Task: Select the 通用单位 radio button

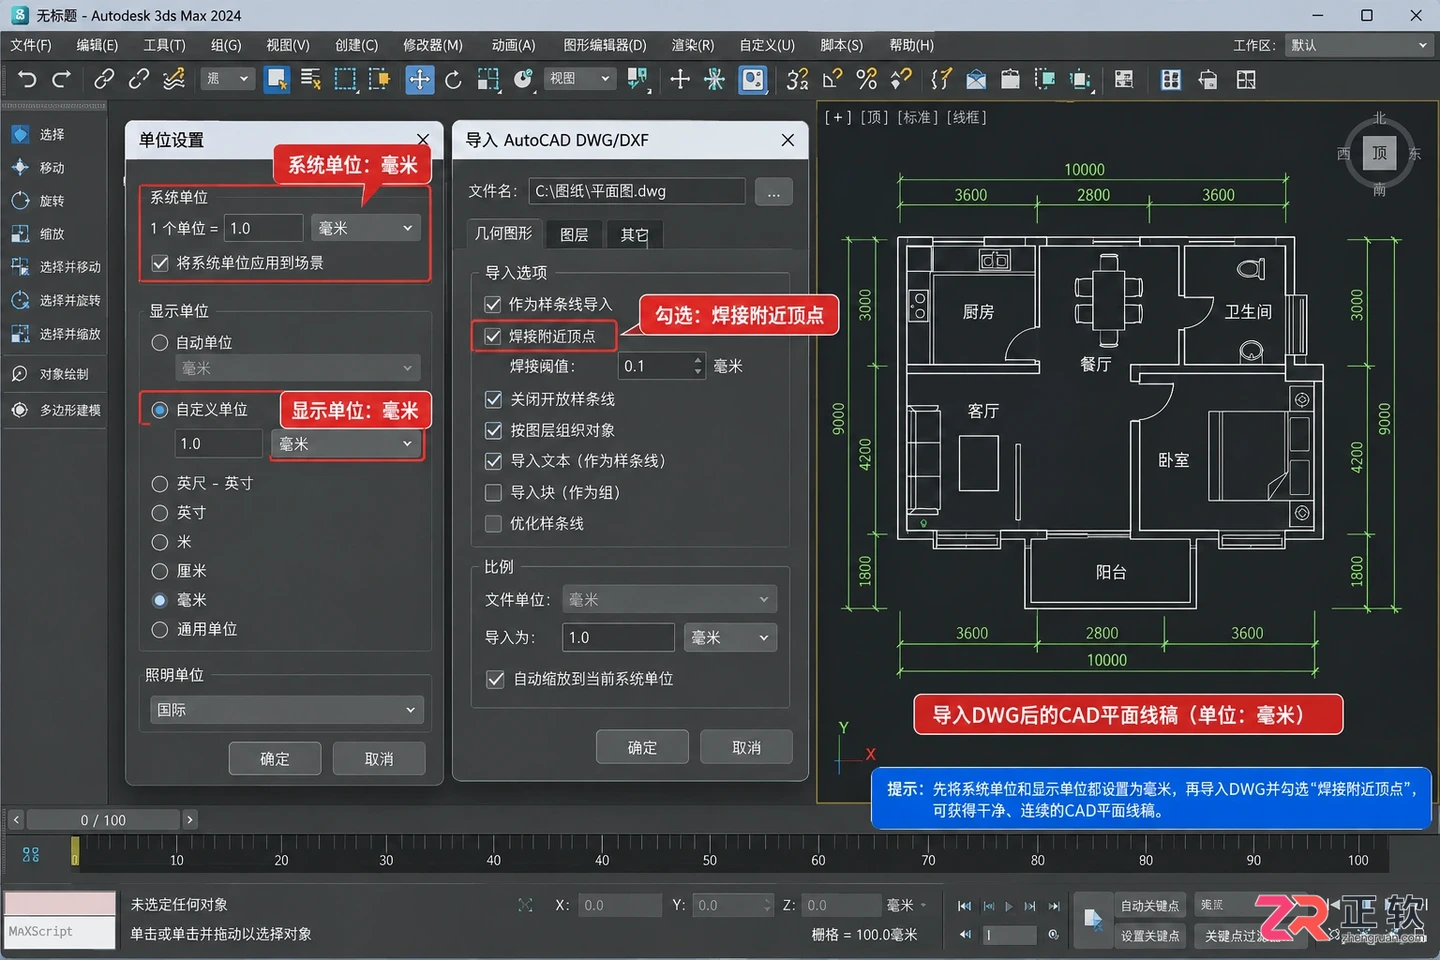Action: click(159, 629)
